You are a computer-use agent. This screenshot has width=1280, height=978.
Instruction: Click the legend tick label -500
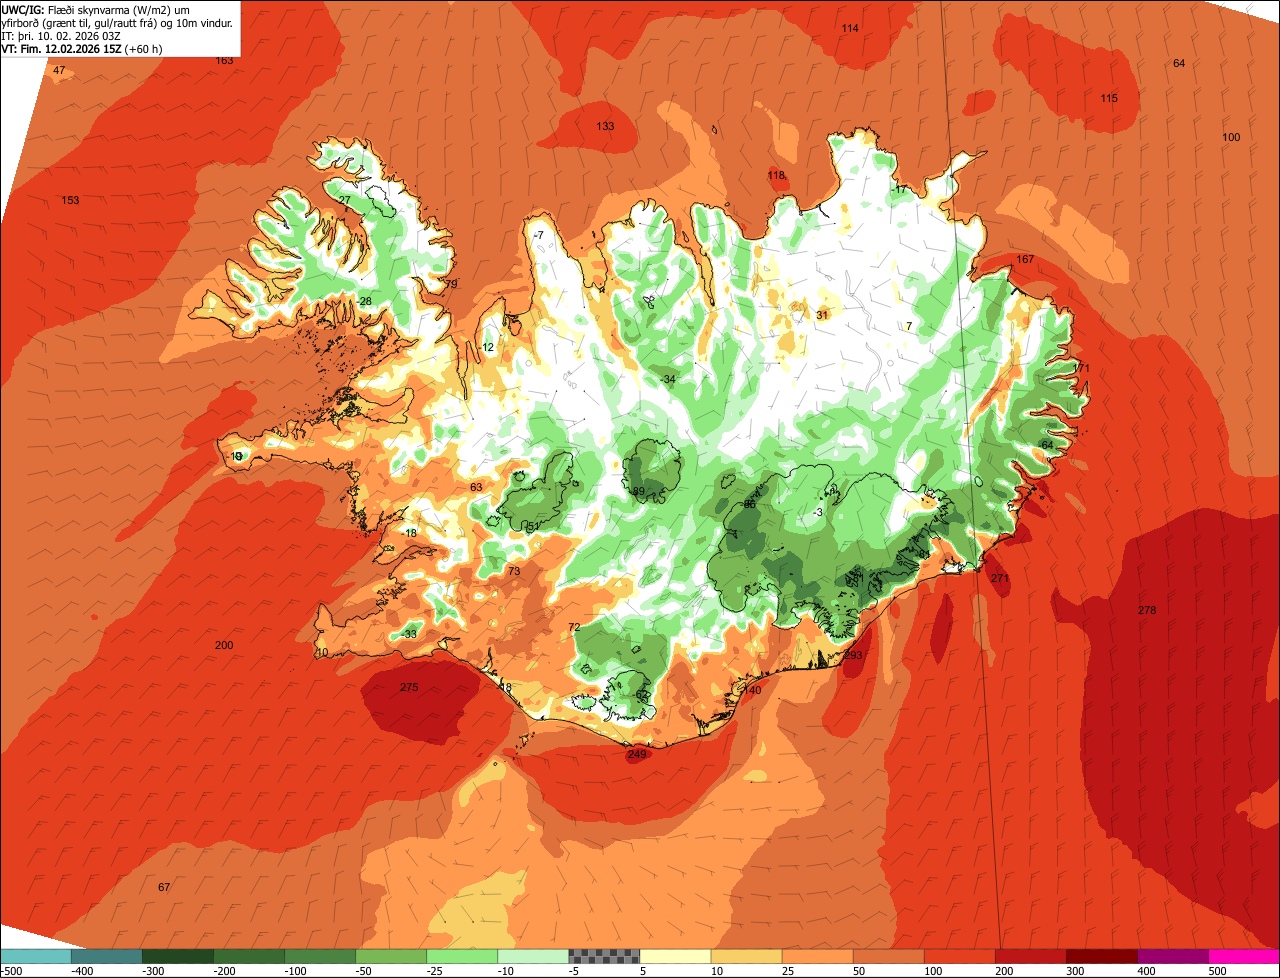[11, 971]
